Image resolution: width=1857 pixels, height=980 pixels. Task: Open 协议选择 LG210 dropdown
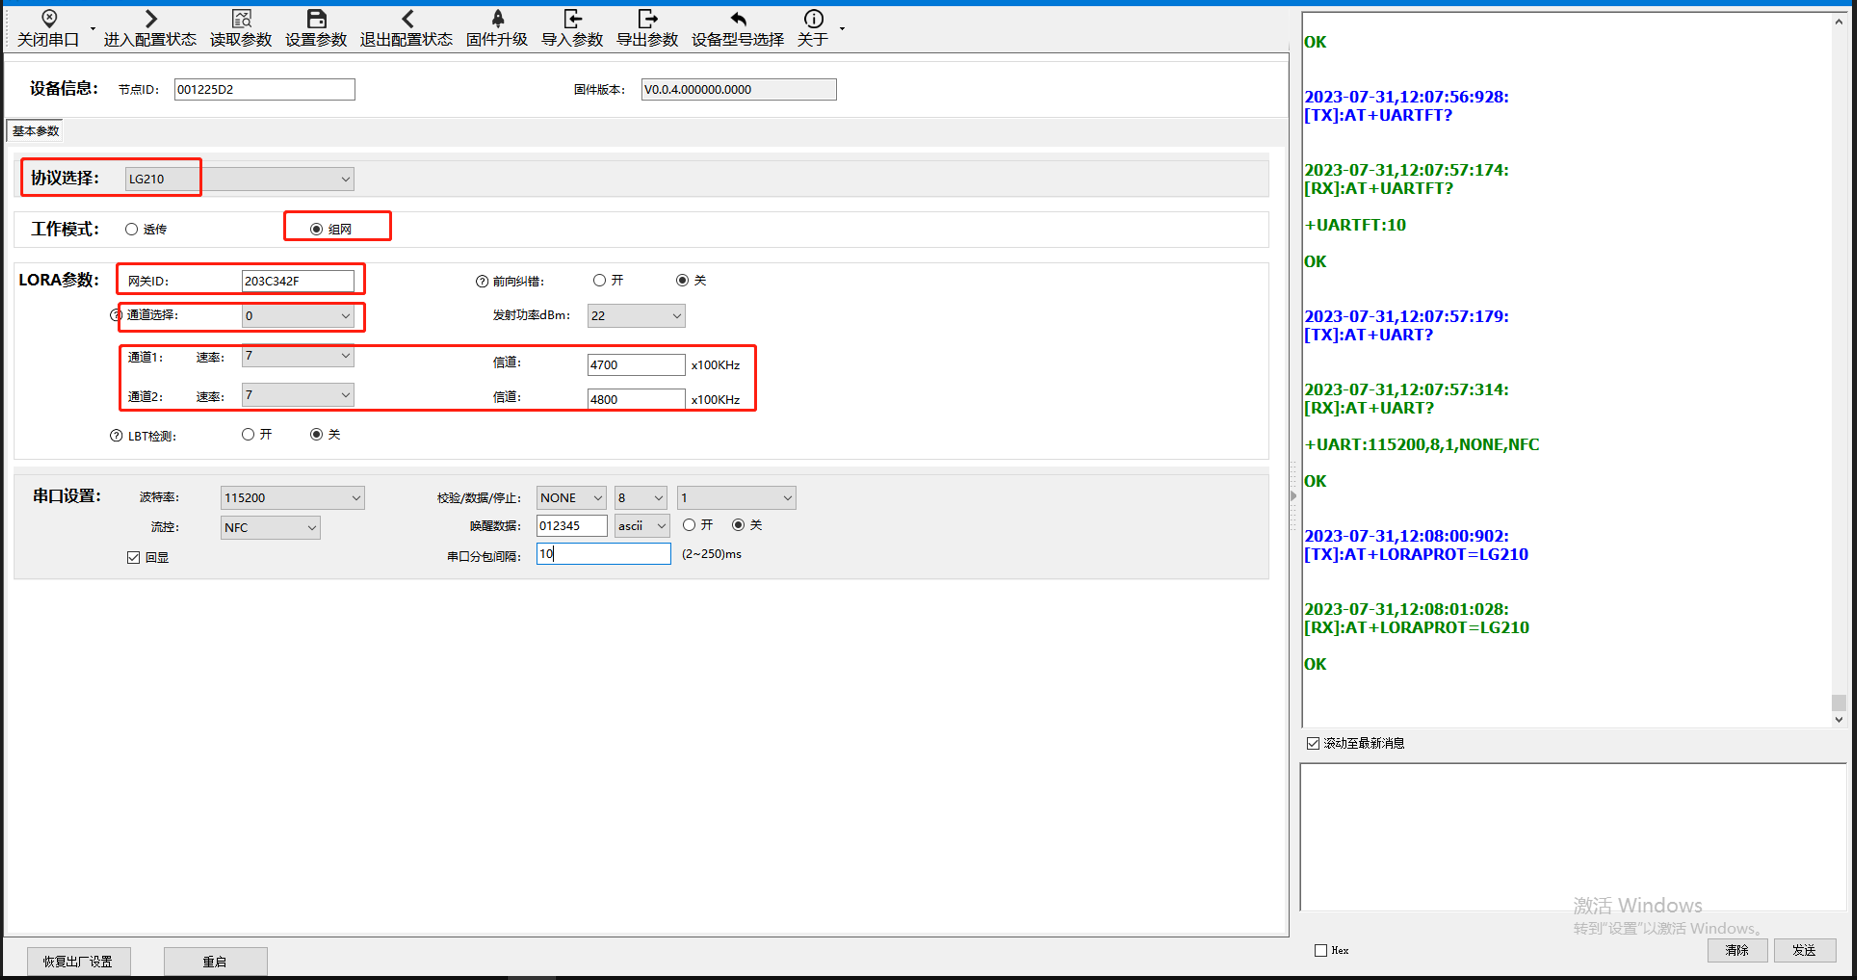[239, 179]
